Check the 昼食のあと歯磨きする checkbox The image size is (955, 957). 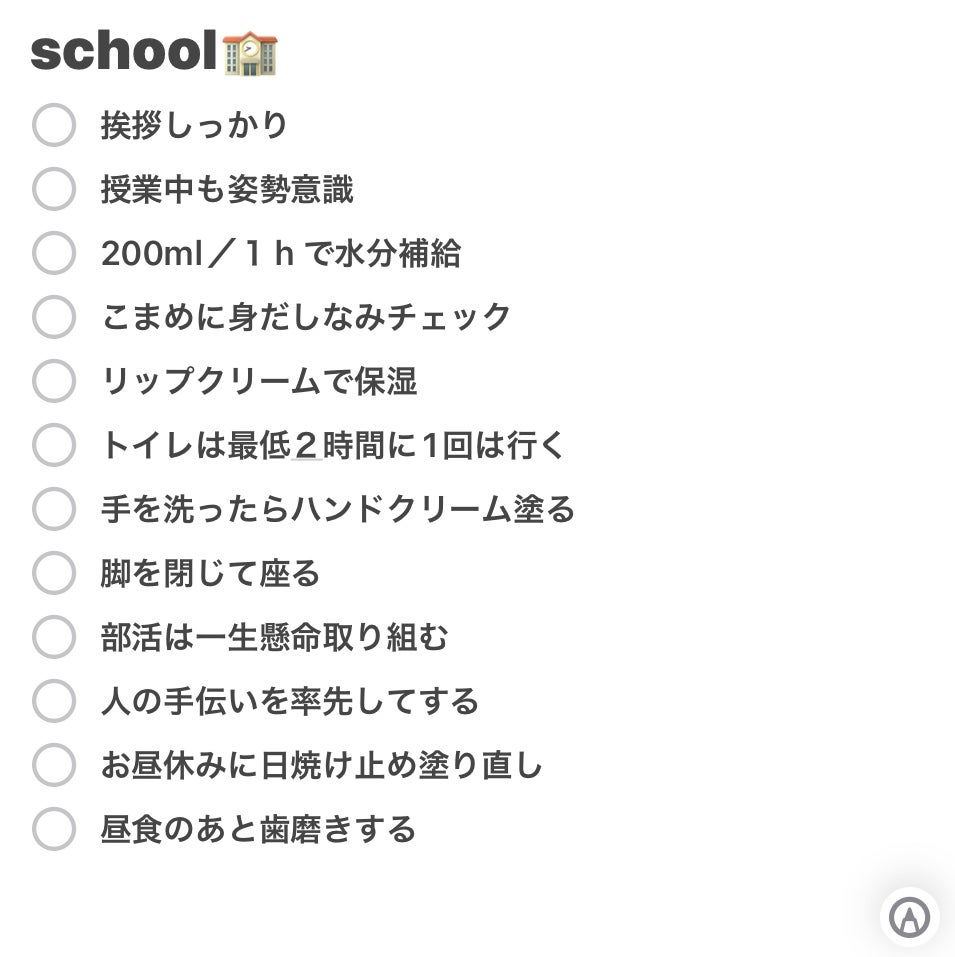click(x=54, y=830)
